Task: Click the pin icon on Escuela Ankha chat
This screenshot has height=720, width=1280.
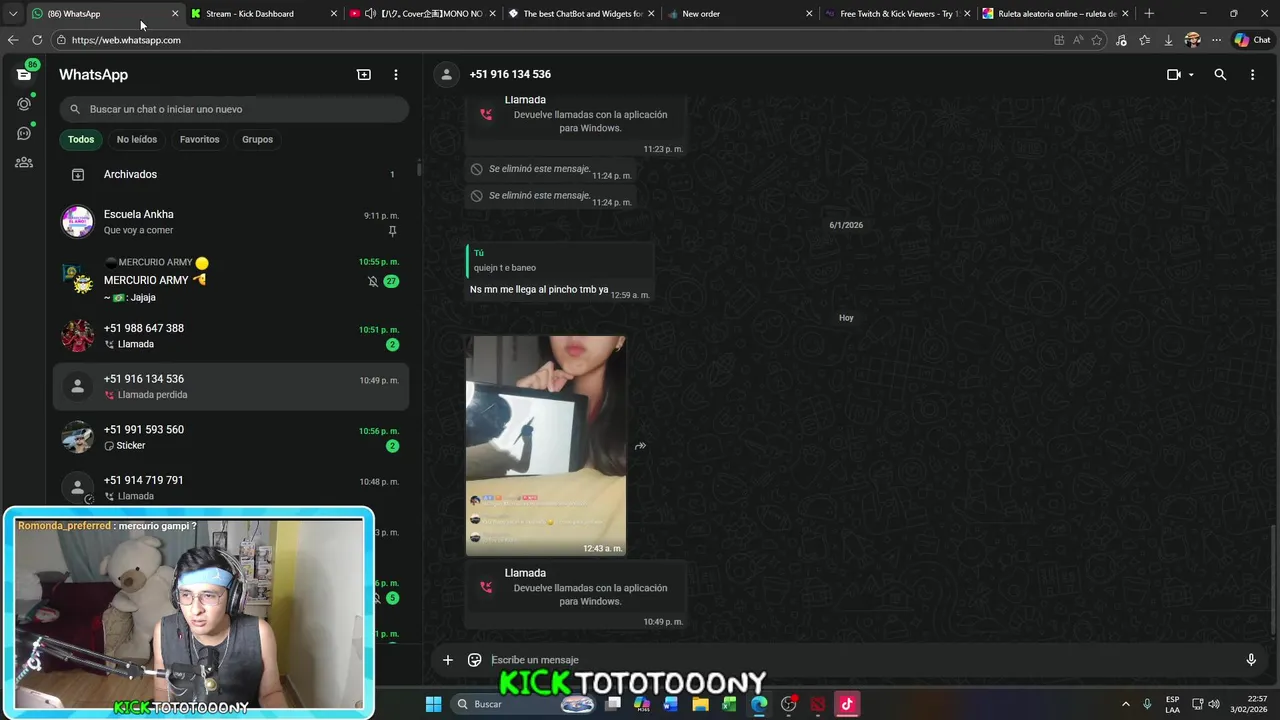Action: [x=392, y=231]
